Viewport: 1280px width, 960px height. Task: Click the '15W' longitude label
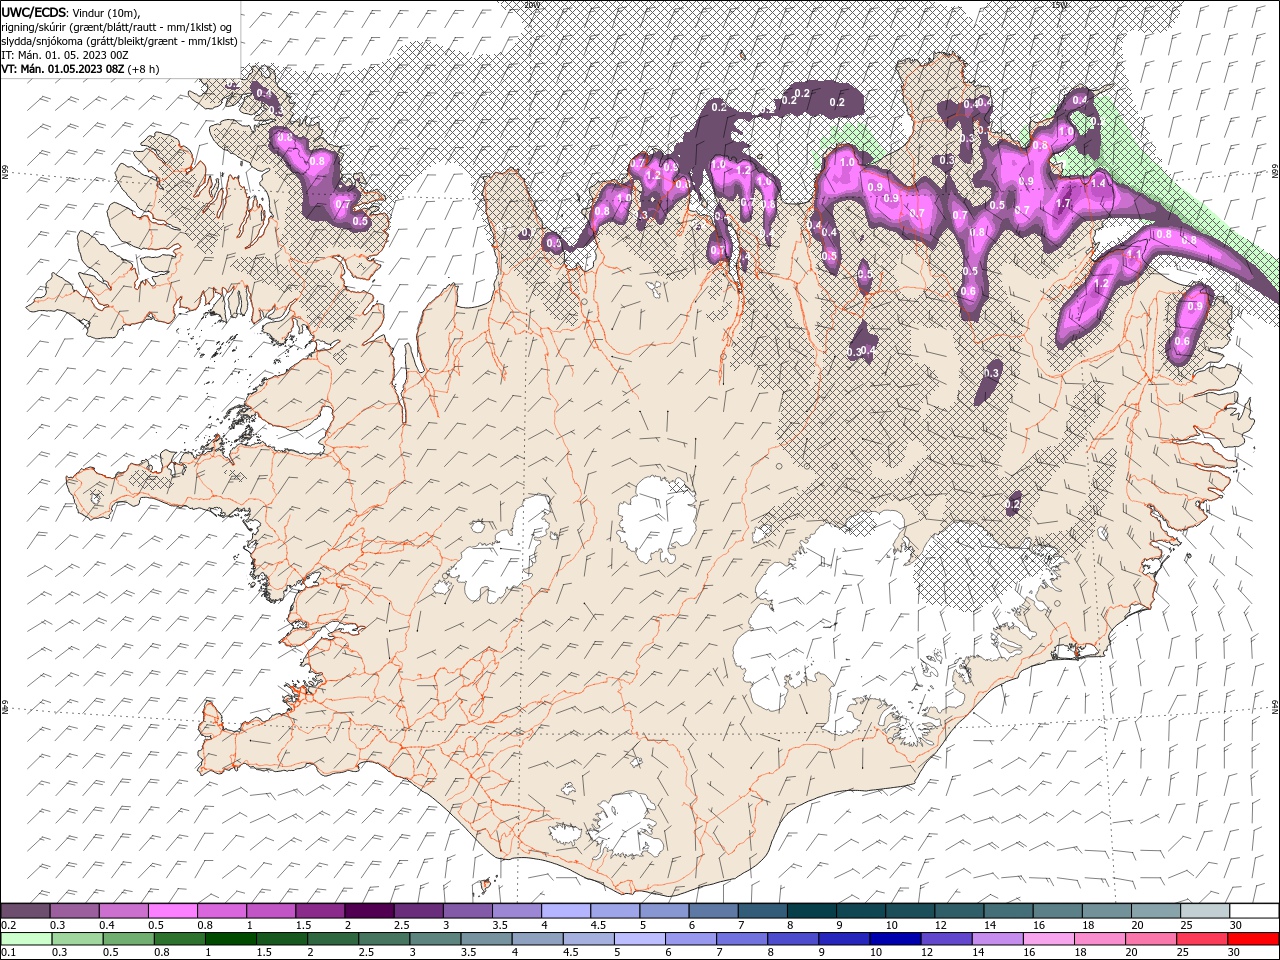(x=1060, y=5)
